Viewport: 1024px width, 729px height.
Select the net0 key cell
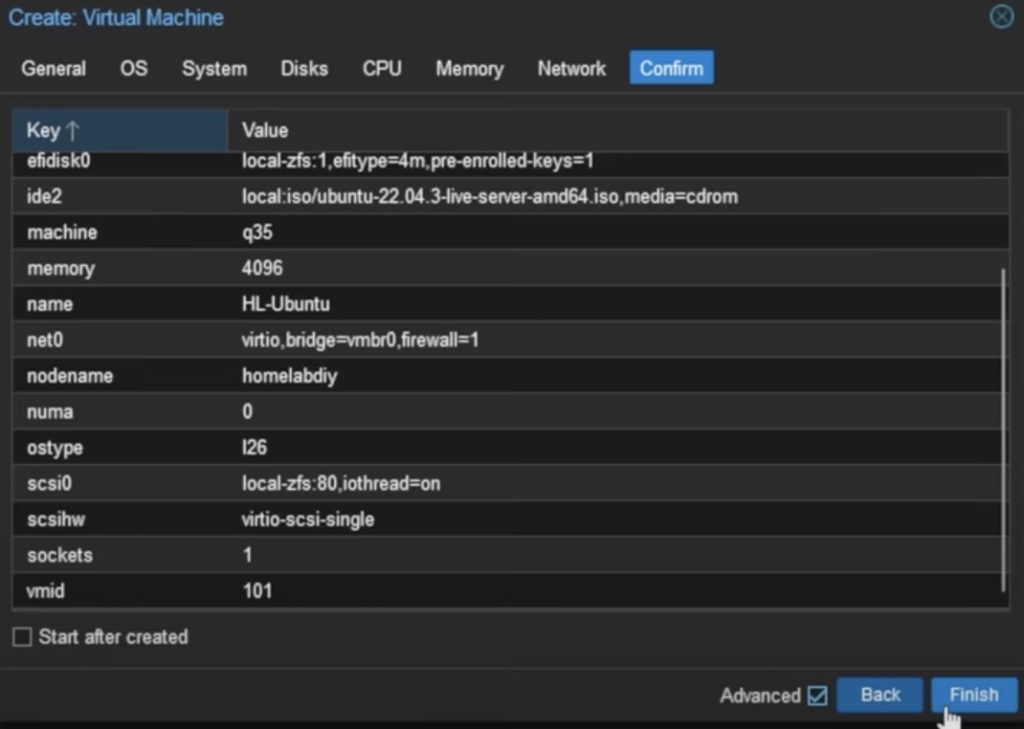[120, 340]
